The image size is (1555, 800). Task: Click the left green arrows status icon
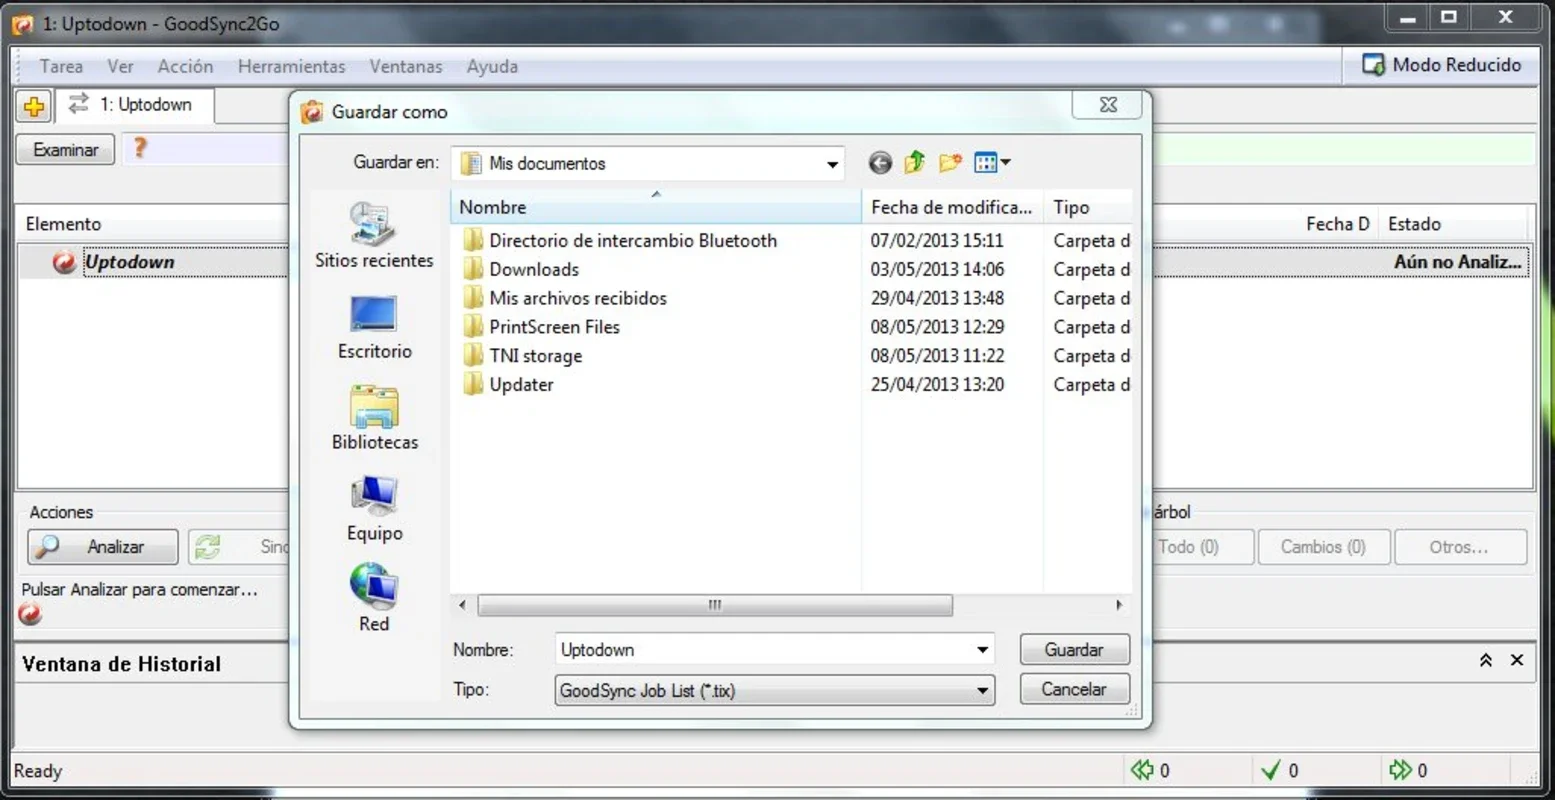point(1141,770)
